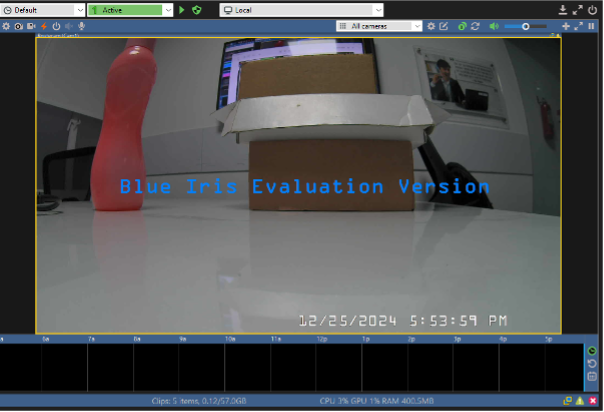The width and height of the screenshot is (604, 412).
Task: Click the volume slider handle
Action: [x=525, y=27]
